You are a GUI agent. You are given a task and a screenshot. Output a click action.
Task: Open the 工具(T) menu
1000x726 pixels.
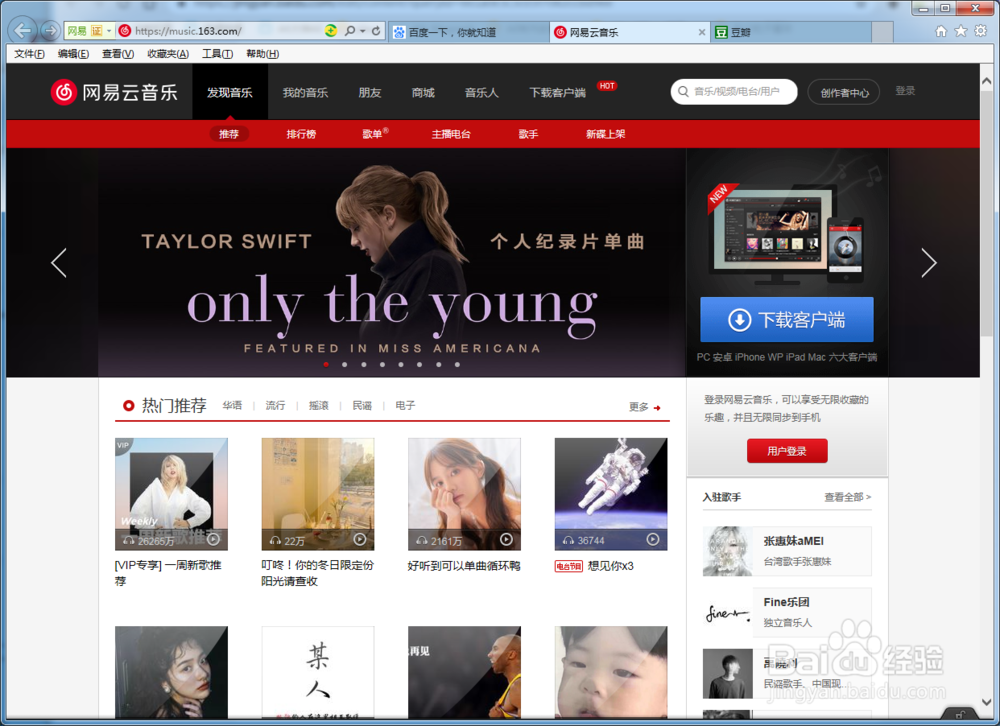(x=217, y=54)
